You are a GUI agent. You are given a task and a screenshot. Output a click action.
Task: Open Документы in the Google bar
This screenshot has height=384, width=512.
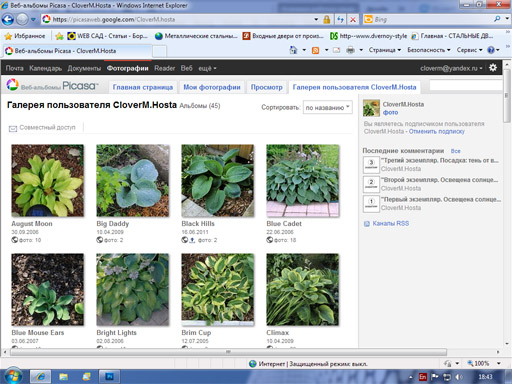[84, 68]
